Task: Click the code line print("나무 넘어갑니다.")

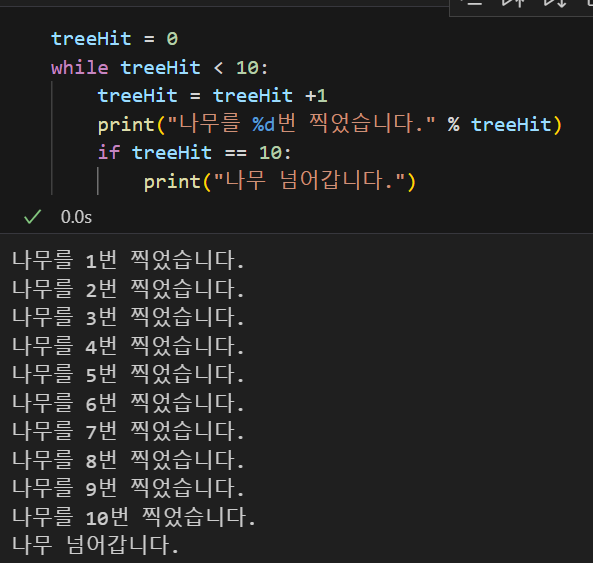Action: pos(280,181)
